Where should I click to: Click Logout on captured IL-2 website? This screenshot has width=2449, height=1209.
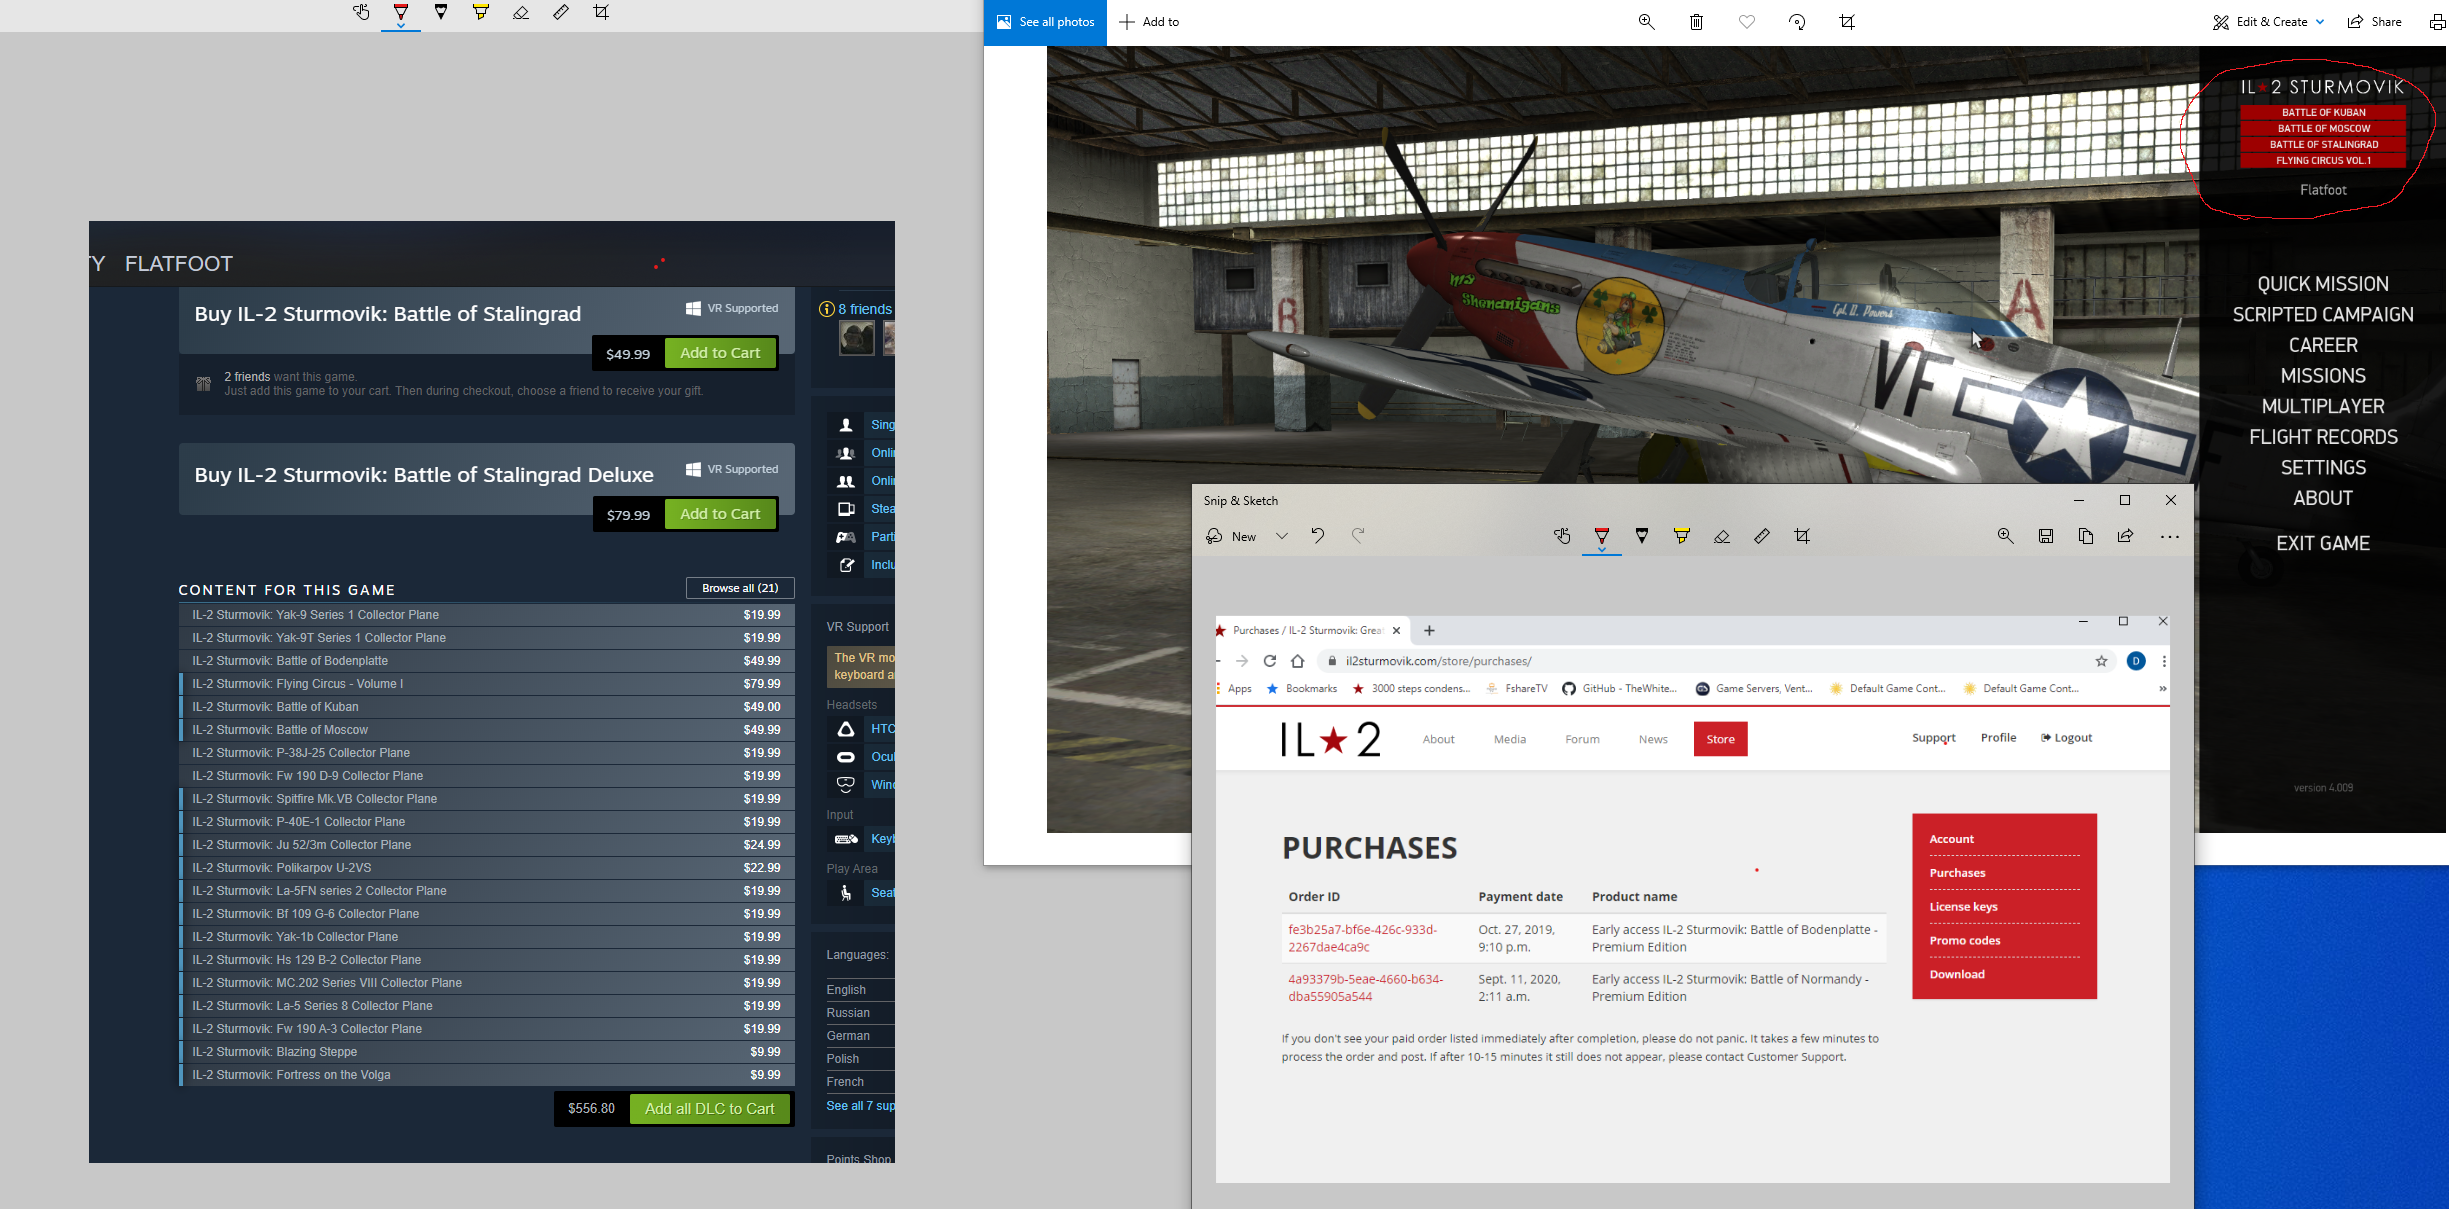2066,738
